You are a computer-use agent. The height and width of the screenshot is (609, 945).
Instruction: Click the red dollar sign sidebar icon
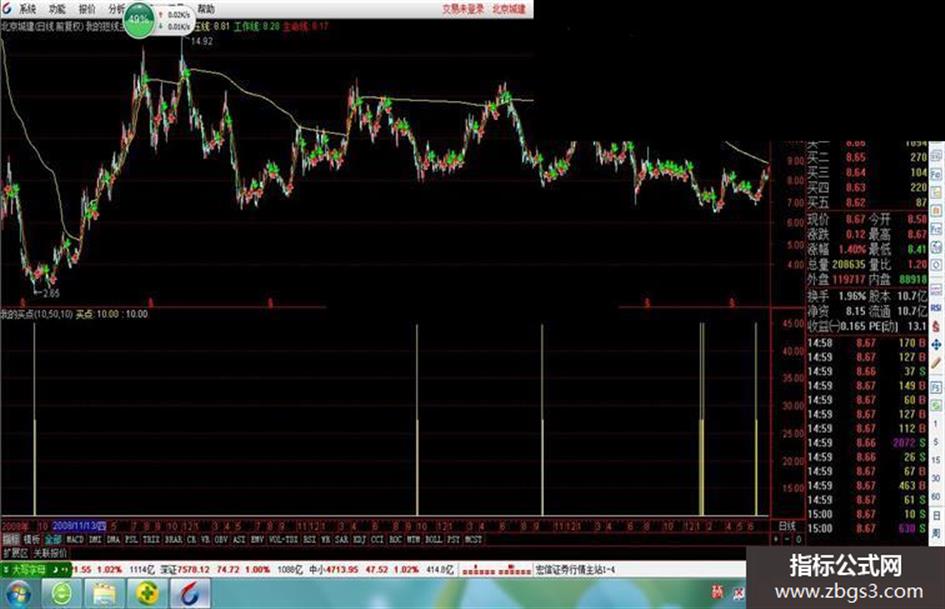(937, 326)
